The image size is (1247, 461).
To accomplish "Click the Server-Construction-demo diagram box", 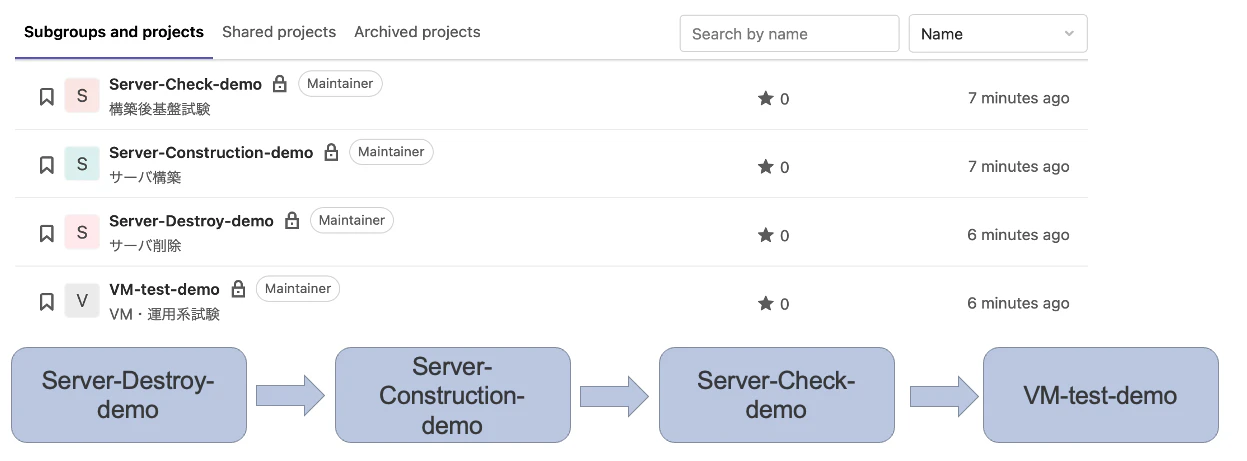I will (x=453, y=395).
